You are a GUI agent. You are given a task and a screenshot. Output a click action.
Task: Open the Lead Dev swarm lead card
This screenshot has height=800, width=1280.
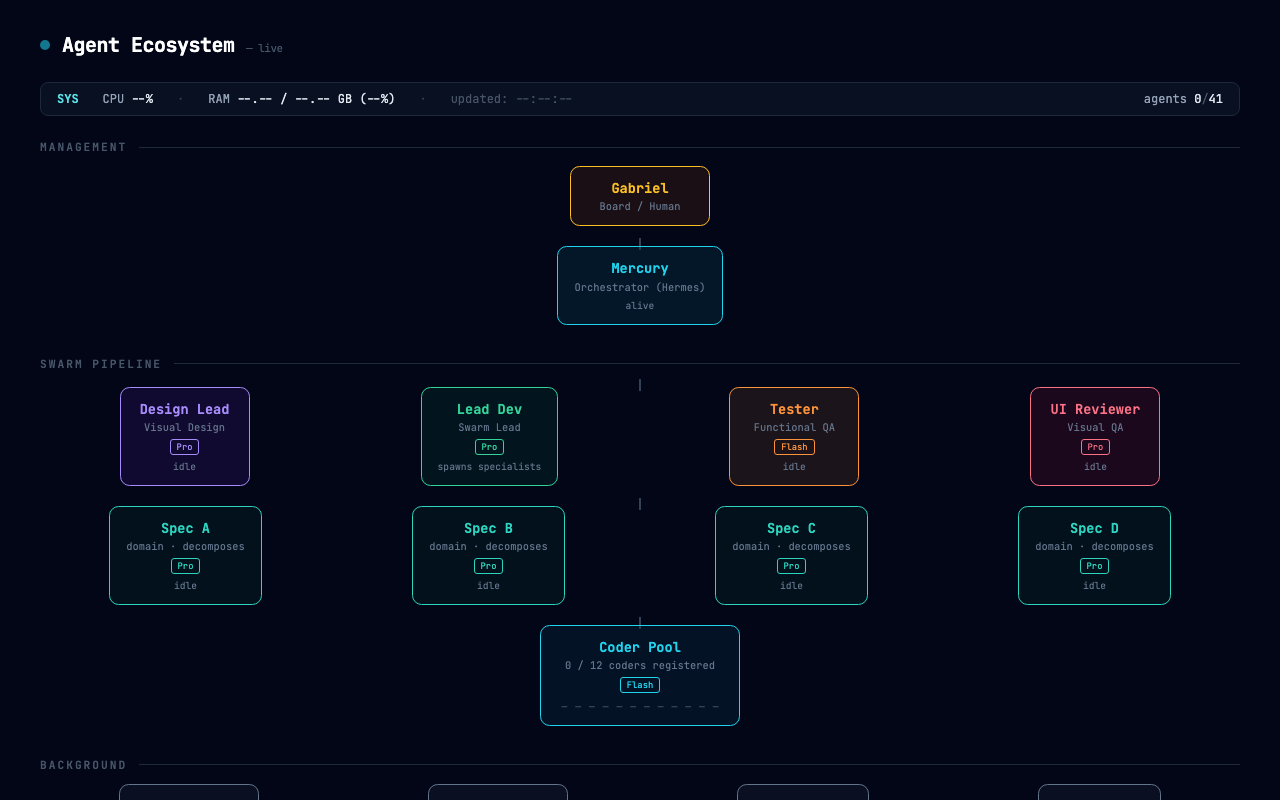pos(489,436)
